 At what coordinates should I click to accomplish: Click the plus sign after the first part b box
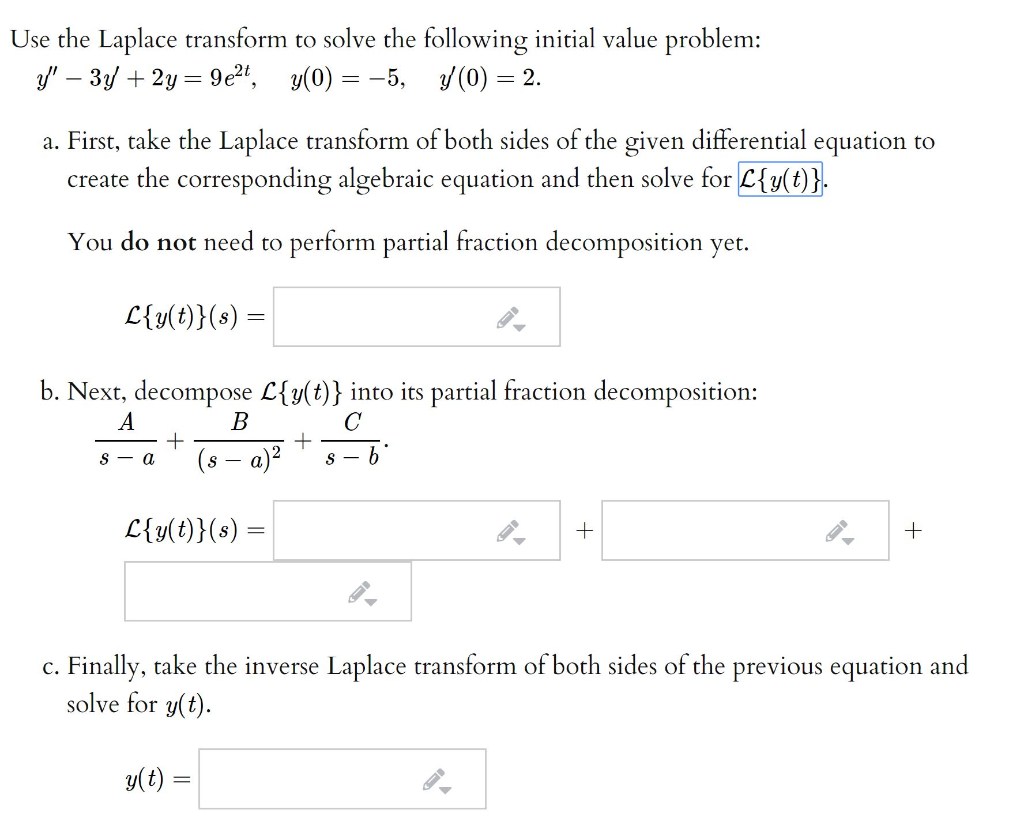[585, 530]
